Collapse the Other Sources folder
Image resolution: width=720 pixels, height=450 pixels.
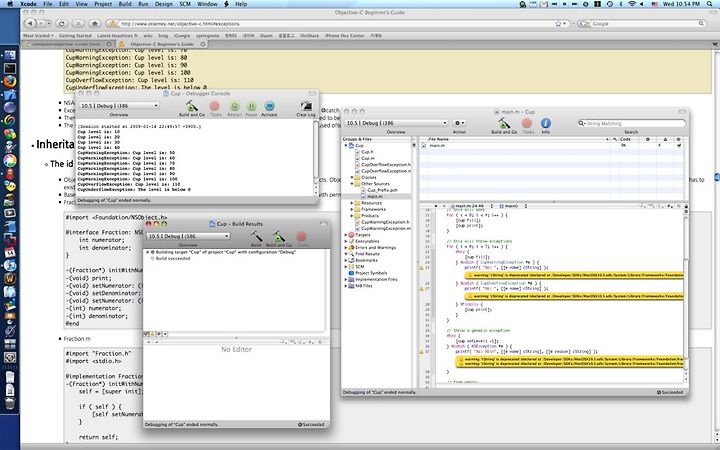point(352,184)
